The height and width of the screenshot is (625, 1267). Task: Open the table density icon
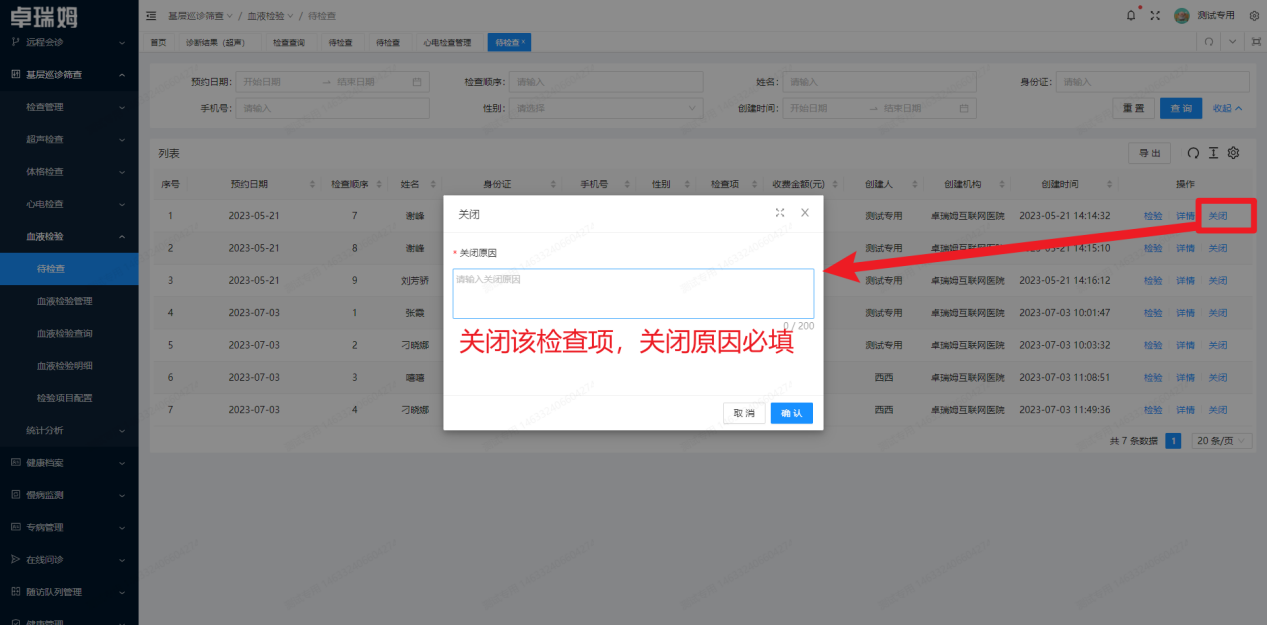coord(1213,153)
